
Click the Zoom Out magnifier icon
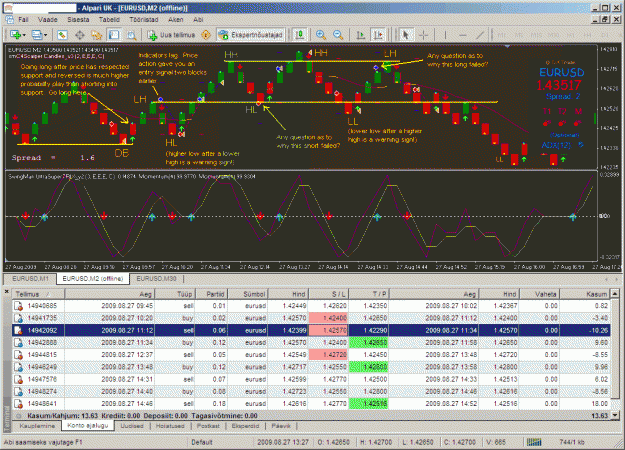(338, 35)
